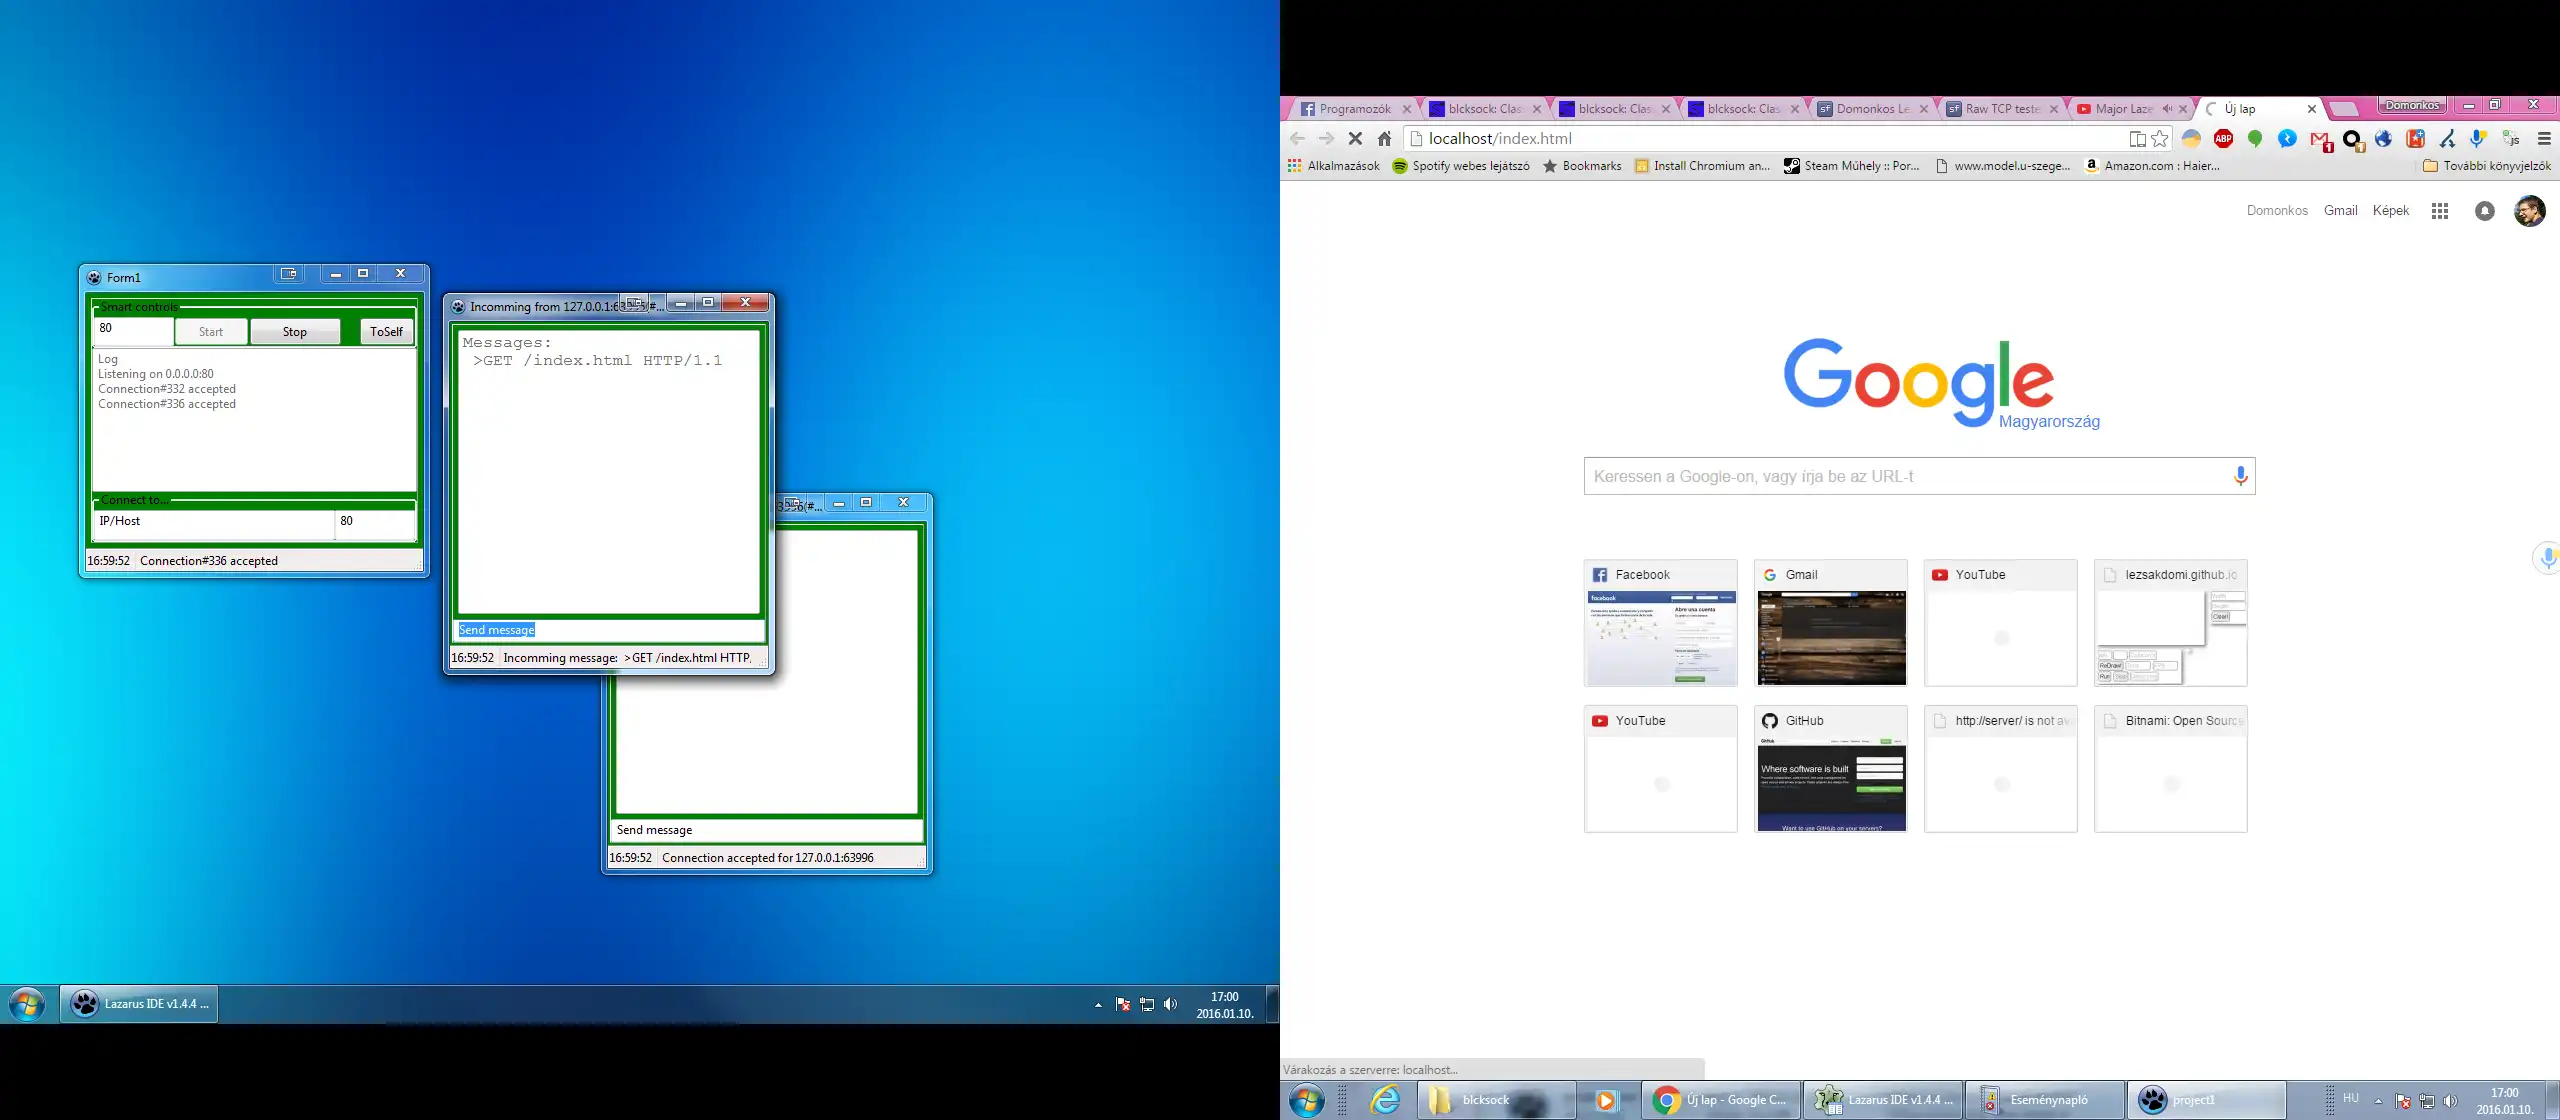The height and width of the screenshot is (1120, 2560).
Task: Click Send message in second client window
Action: tap(655, 829)
